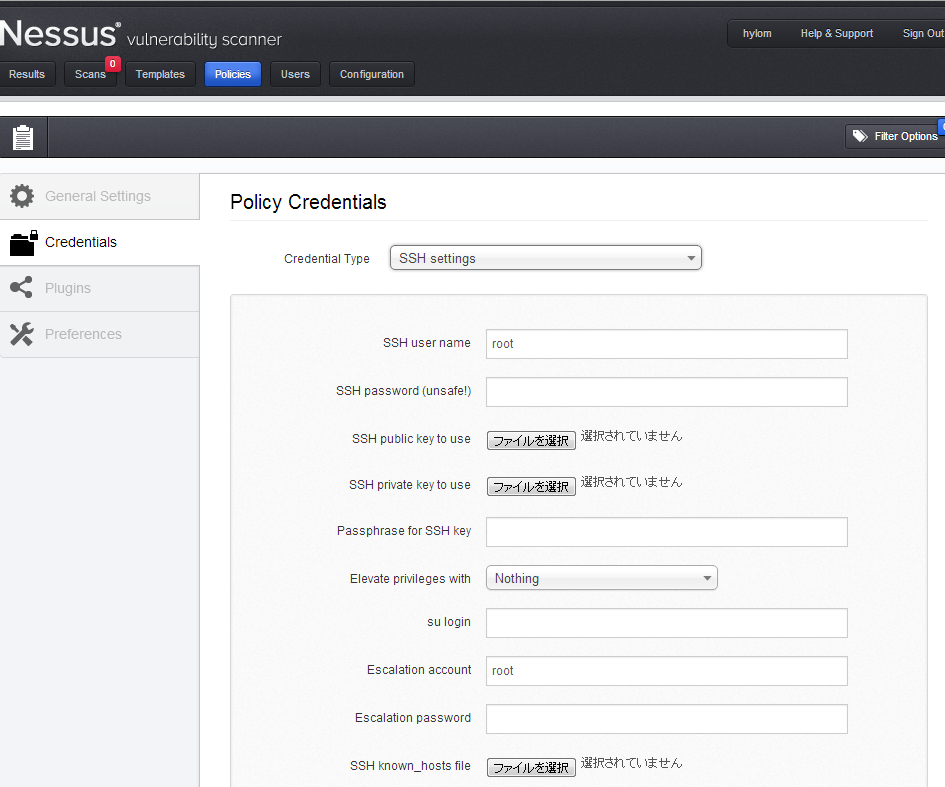The height and width of the screenshot is (787, 945).
Task: Select Preferences in sidebar
Action: 99,334
